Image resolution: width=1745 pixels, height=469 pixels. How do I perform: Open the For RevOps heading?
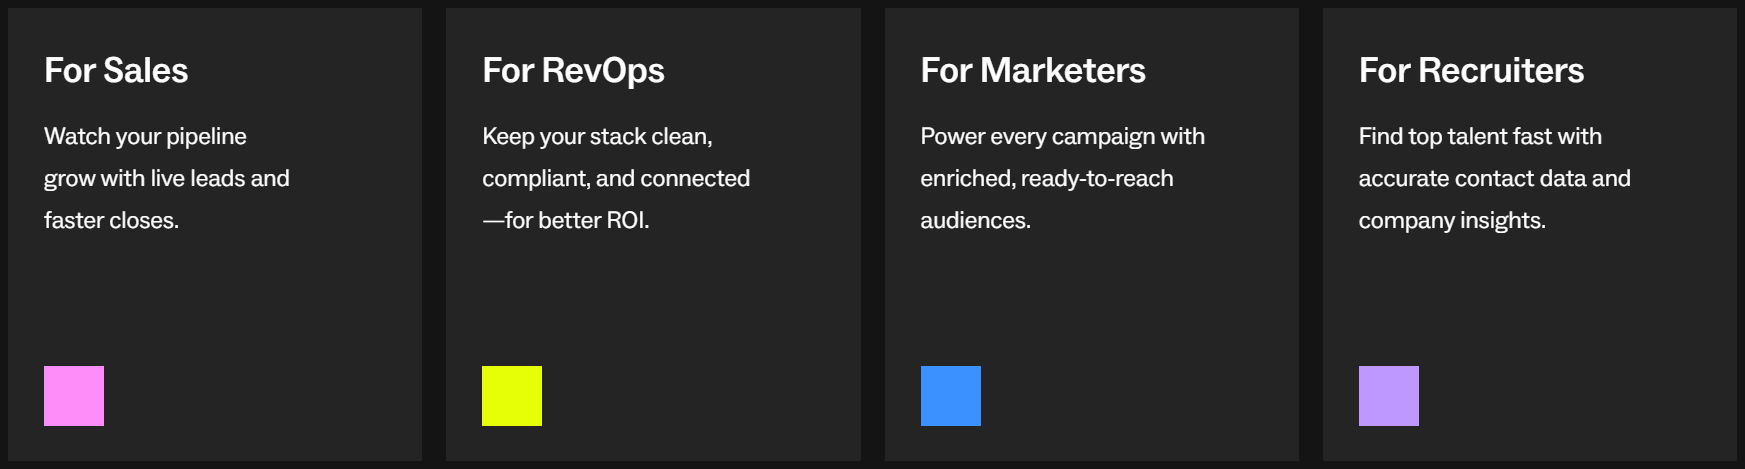click(573, 70)
